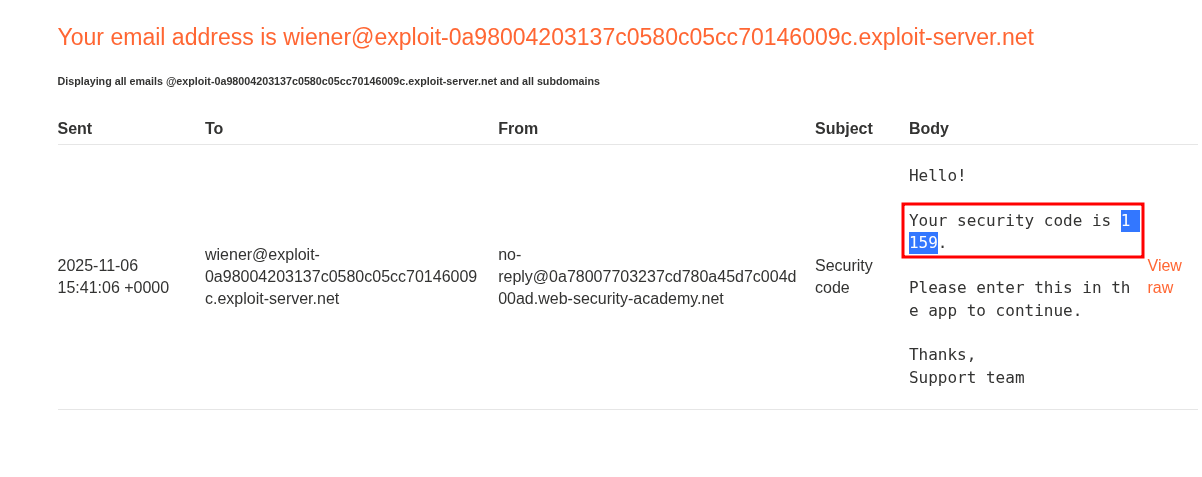The height and width of the screenshot is (477, 1202).
Task: Click the Sent column header
Action: pos(75,129)
